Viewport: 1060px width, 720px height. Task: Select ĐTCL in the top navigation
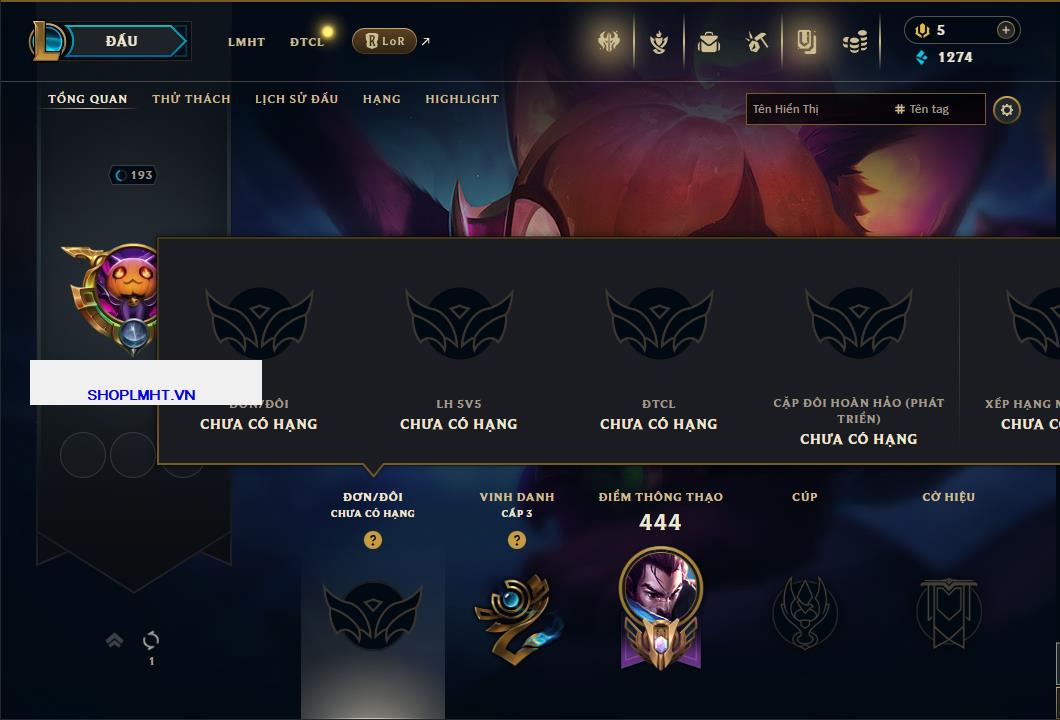pos(307,42)
